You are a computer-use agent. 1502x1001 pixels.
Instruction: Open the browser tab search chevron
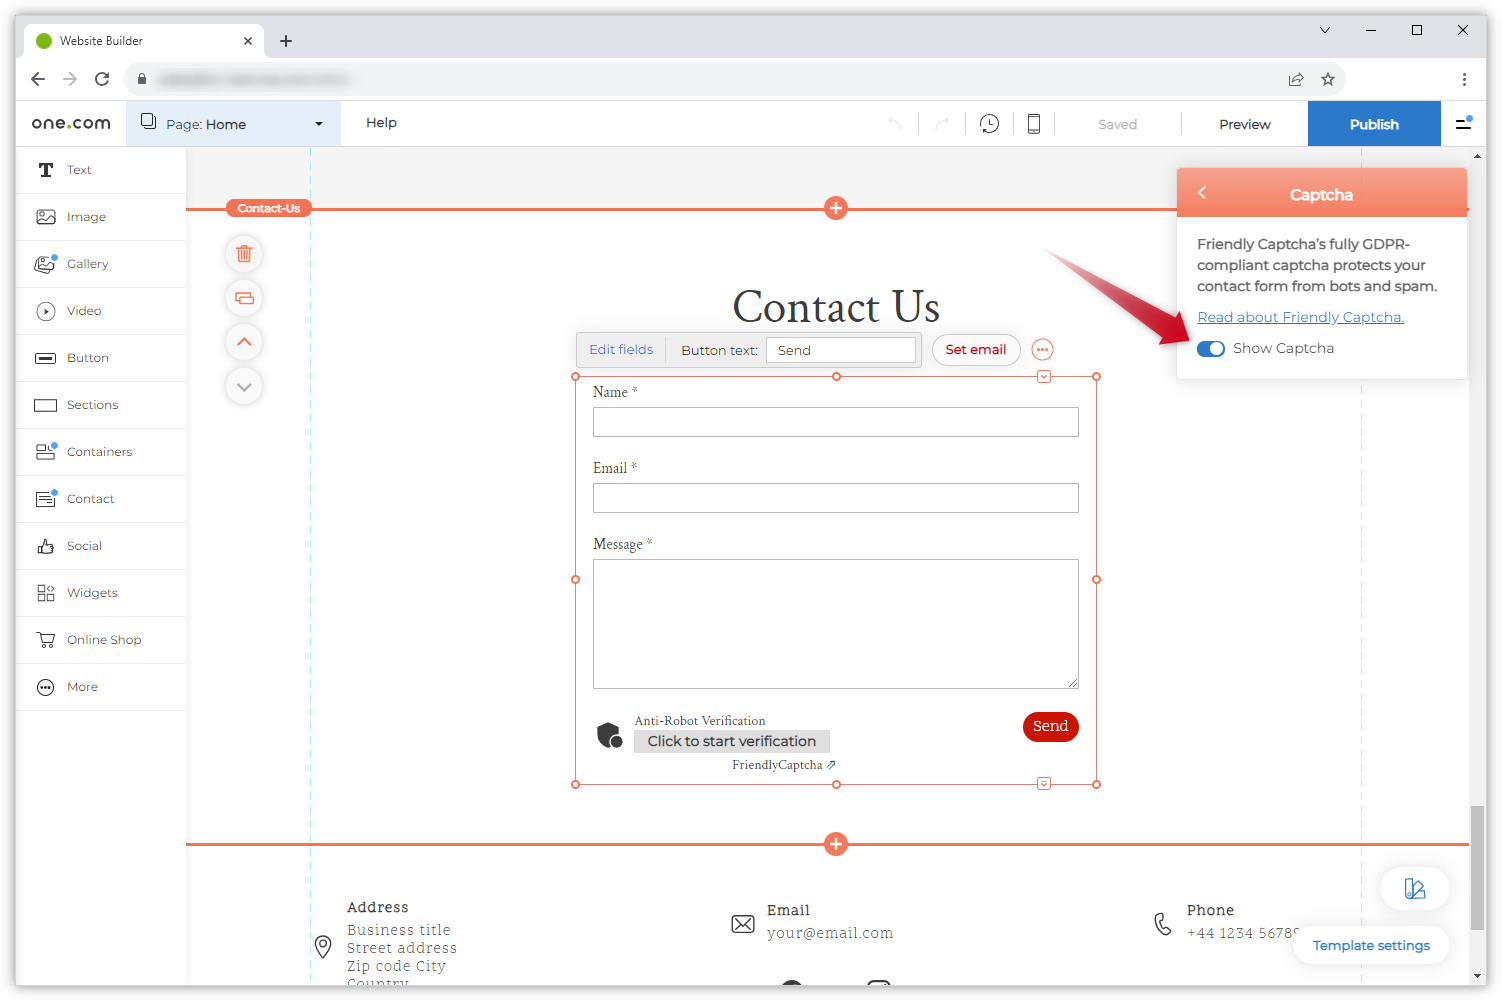click(x=1325, y=30)
